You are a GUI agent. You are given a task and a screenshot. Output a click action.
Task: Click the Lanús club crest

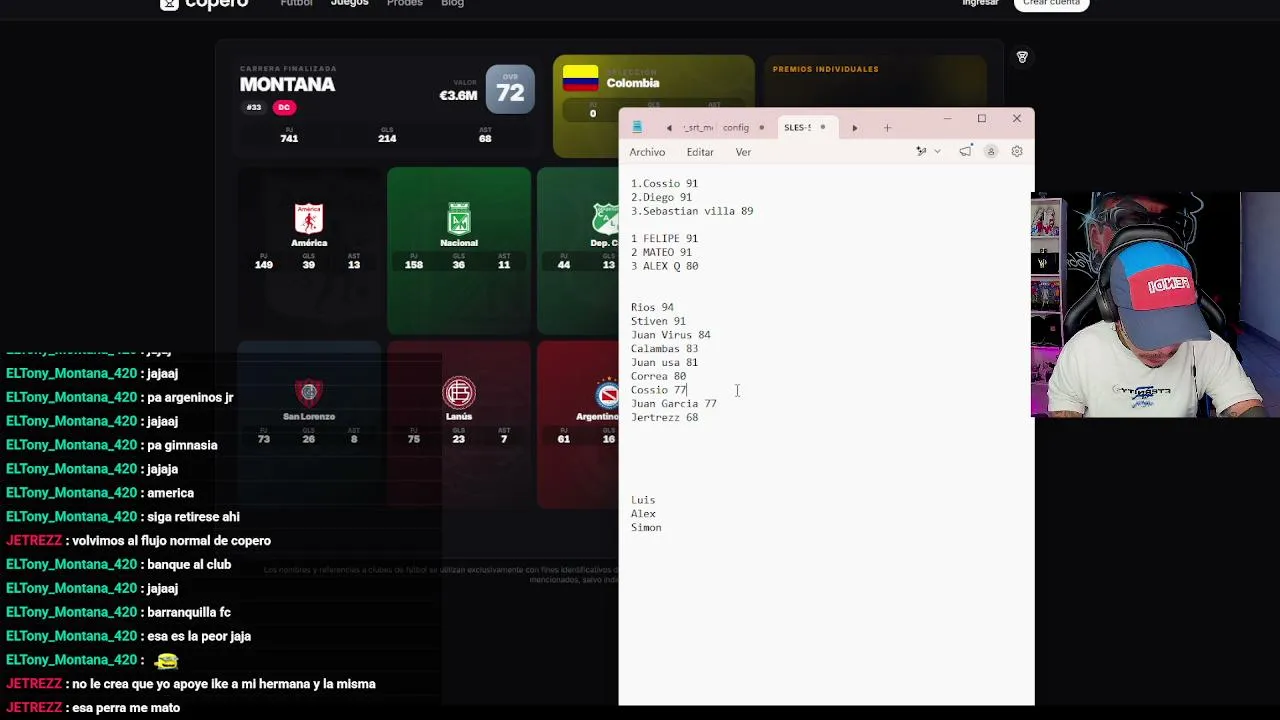(459, 393)
